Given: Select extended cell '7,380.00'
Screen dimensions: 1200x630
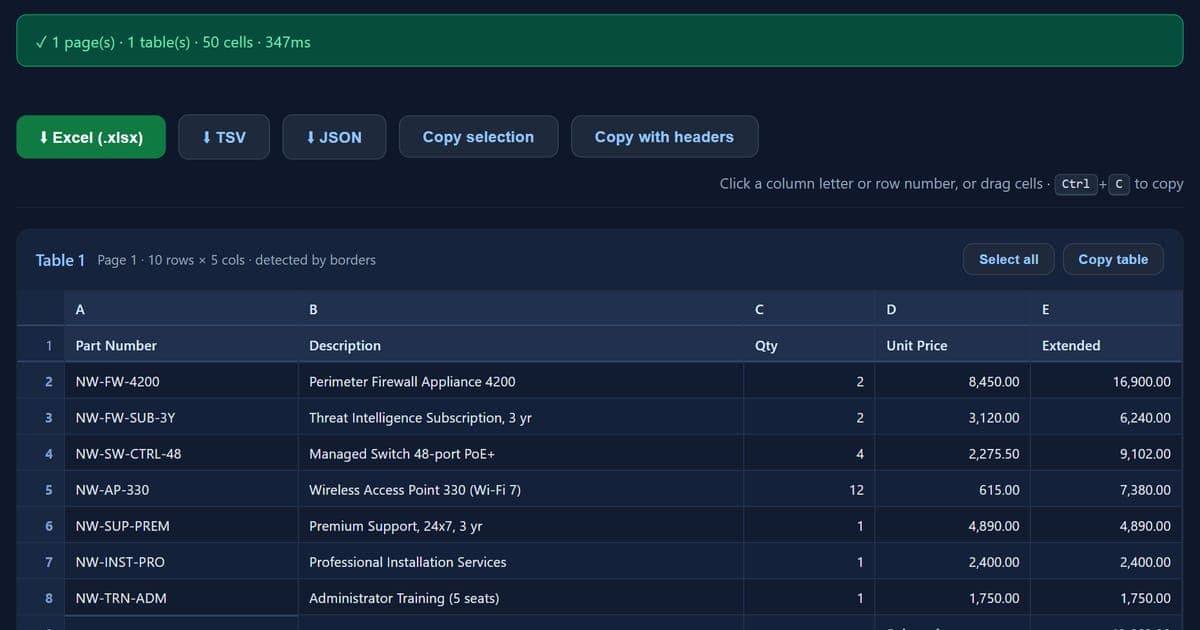Looking at the screenshot, I should [x=1107, y=489].
